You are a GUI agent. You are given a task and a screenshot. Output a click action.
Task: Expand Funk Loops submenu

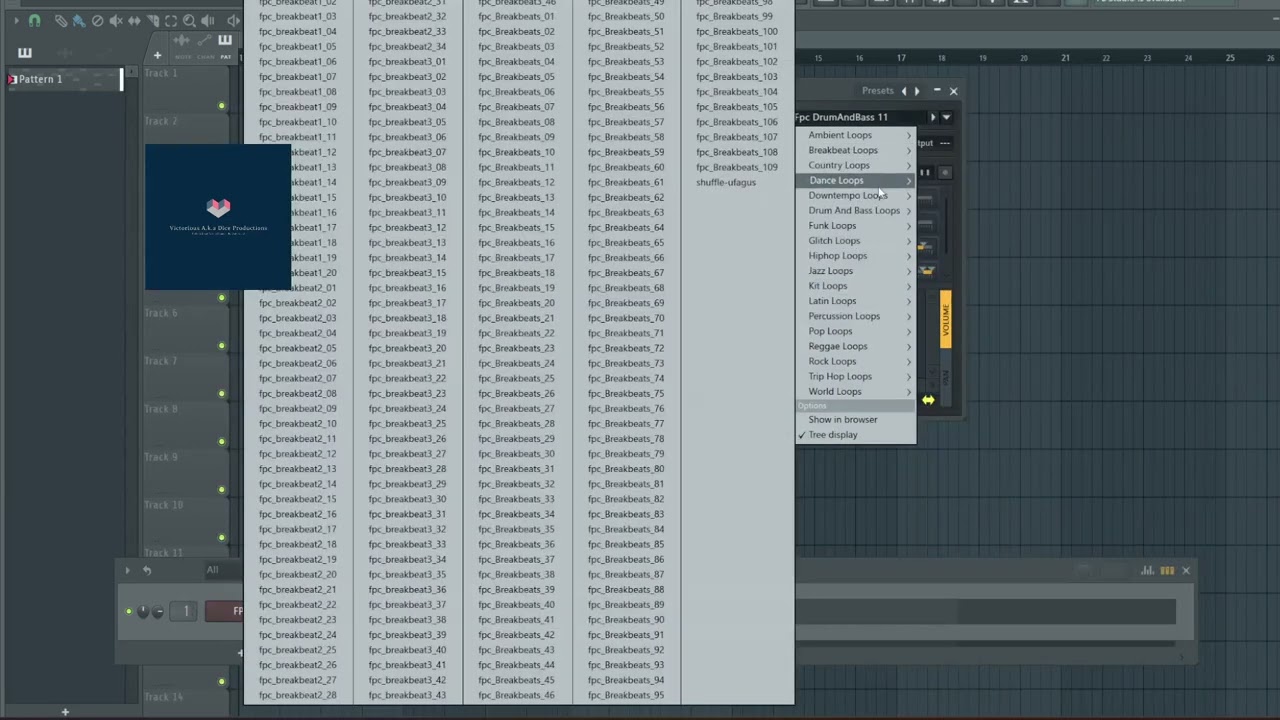[x=856, y=225]
